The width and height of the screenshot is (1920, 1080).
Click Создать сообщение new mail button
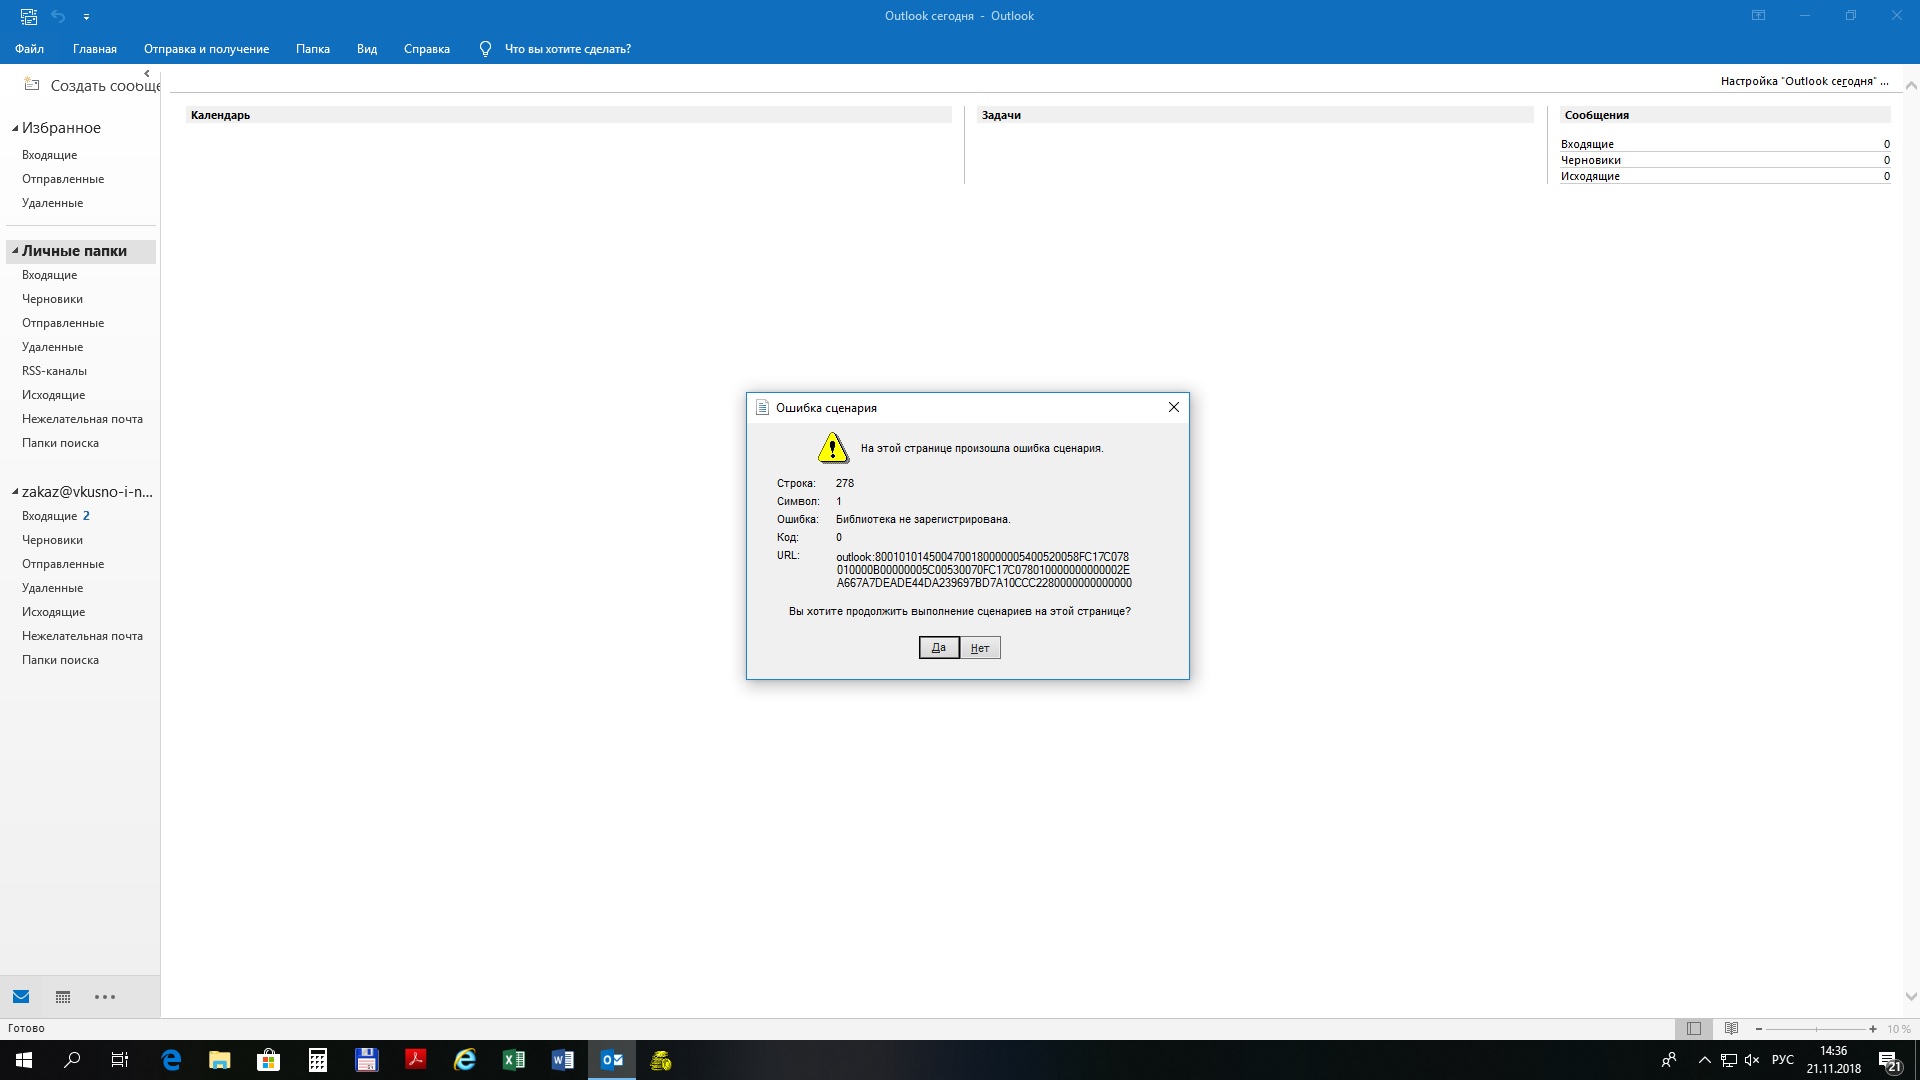click(92, 86)
